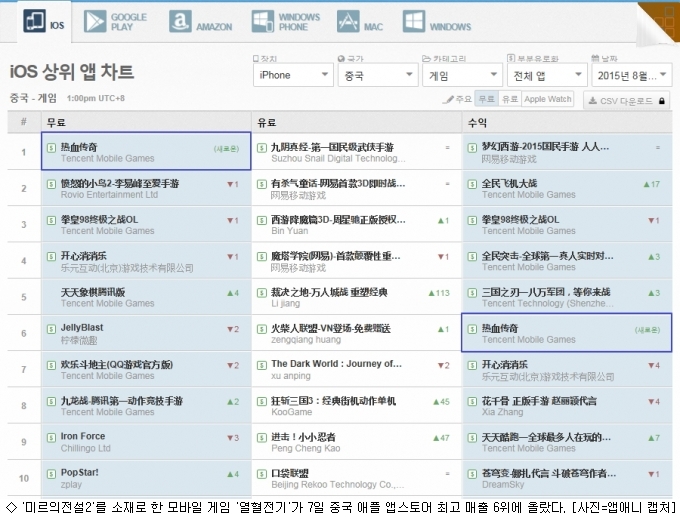This screenshot has width=680, height=519.
Task: Open the date dropdown showing 2015년 8월
Action: tap(632, 75)
